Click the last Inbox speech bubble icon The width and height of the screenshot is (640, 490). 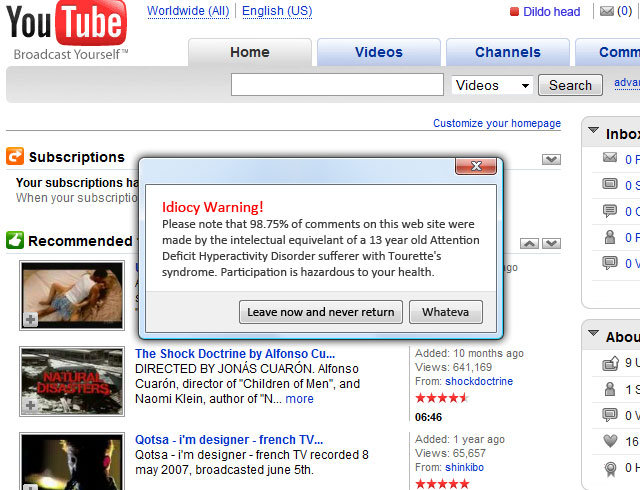pyautogui.click(x=610, y=263)
